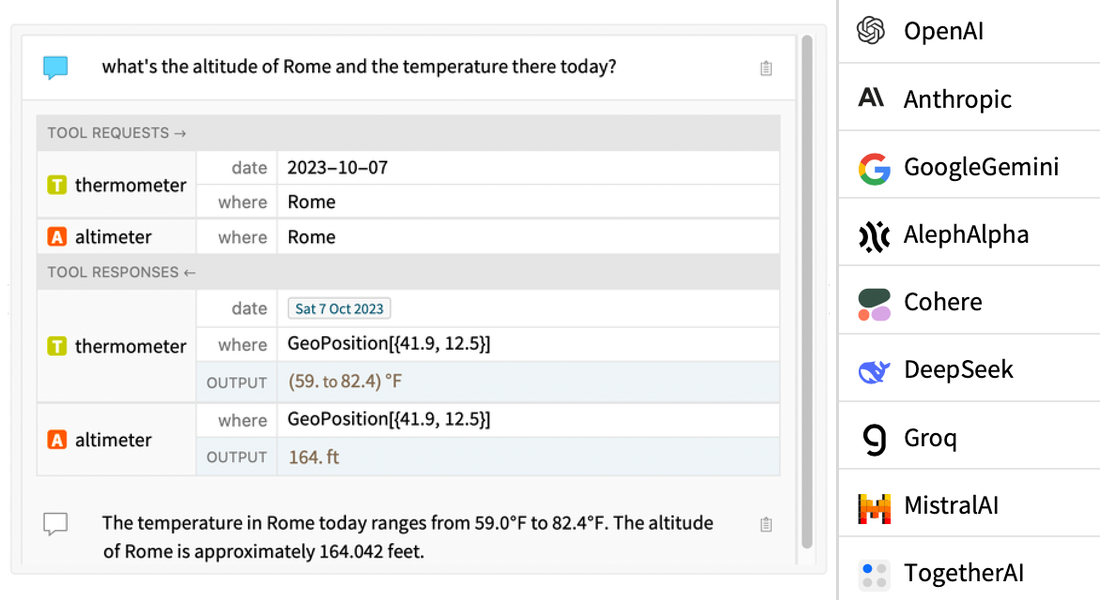Click the Cohere logo icon

[x=874, y=303]
